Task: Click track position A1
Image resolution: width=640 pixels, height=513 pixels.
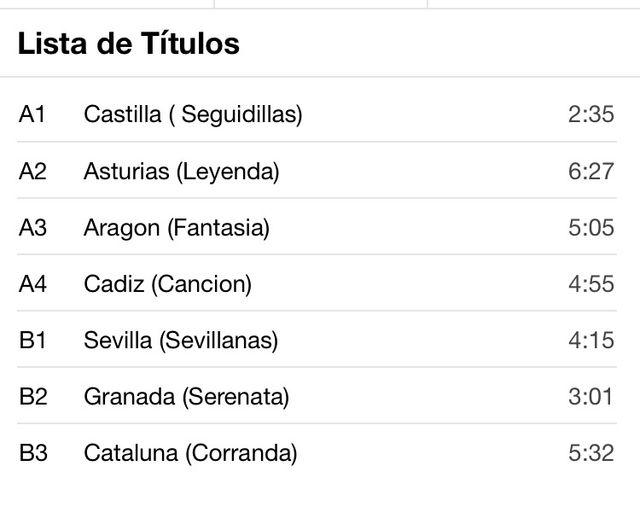Action: (x=33, y=115)
